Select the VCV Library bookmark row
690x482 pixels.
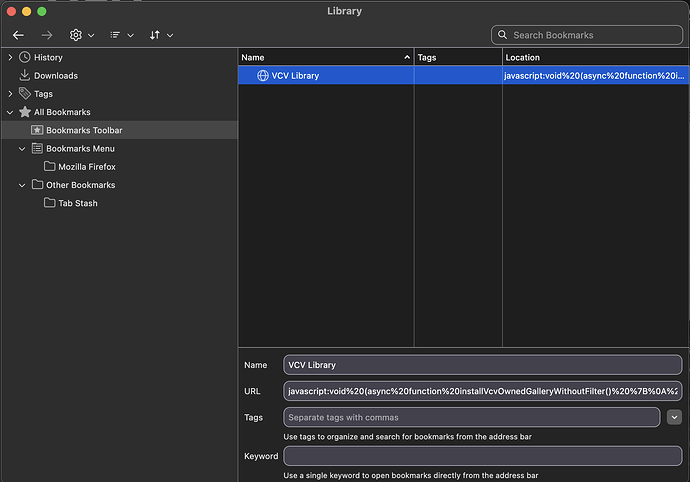click(x=464, y=75)
